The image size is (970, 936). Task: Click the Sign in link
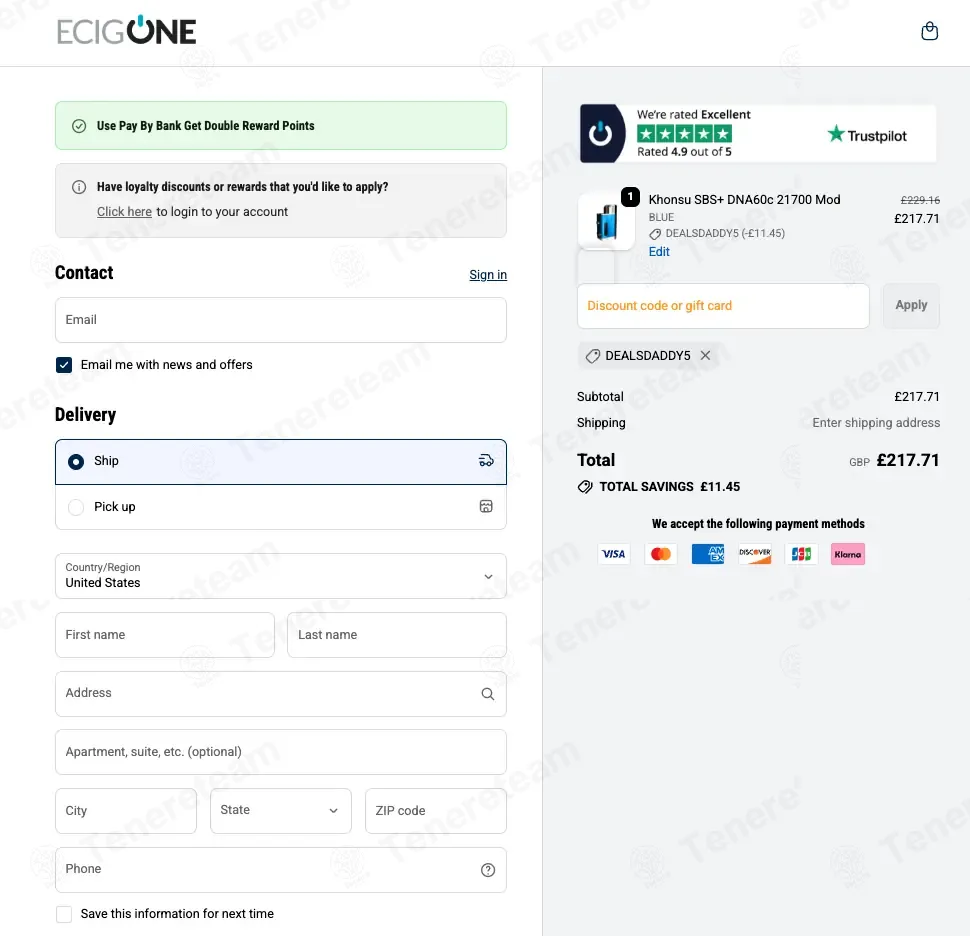[x=488, y=275]
